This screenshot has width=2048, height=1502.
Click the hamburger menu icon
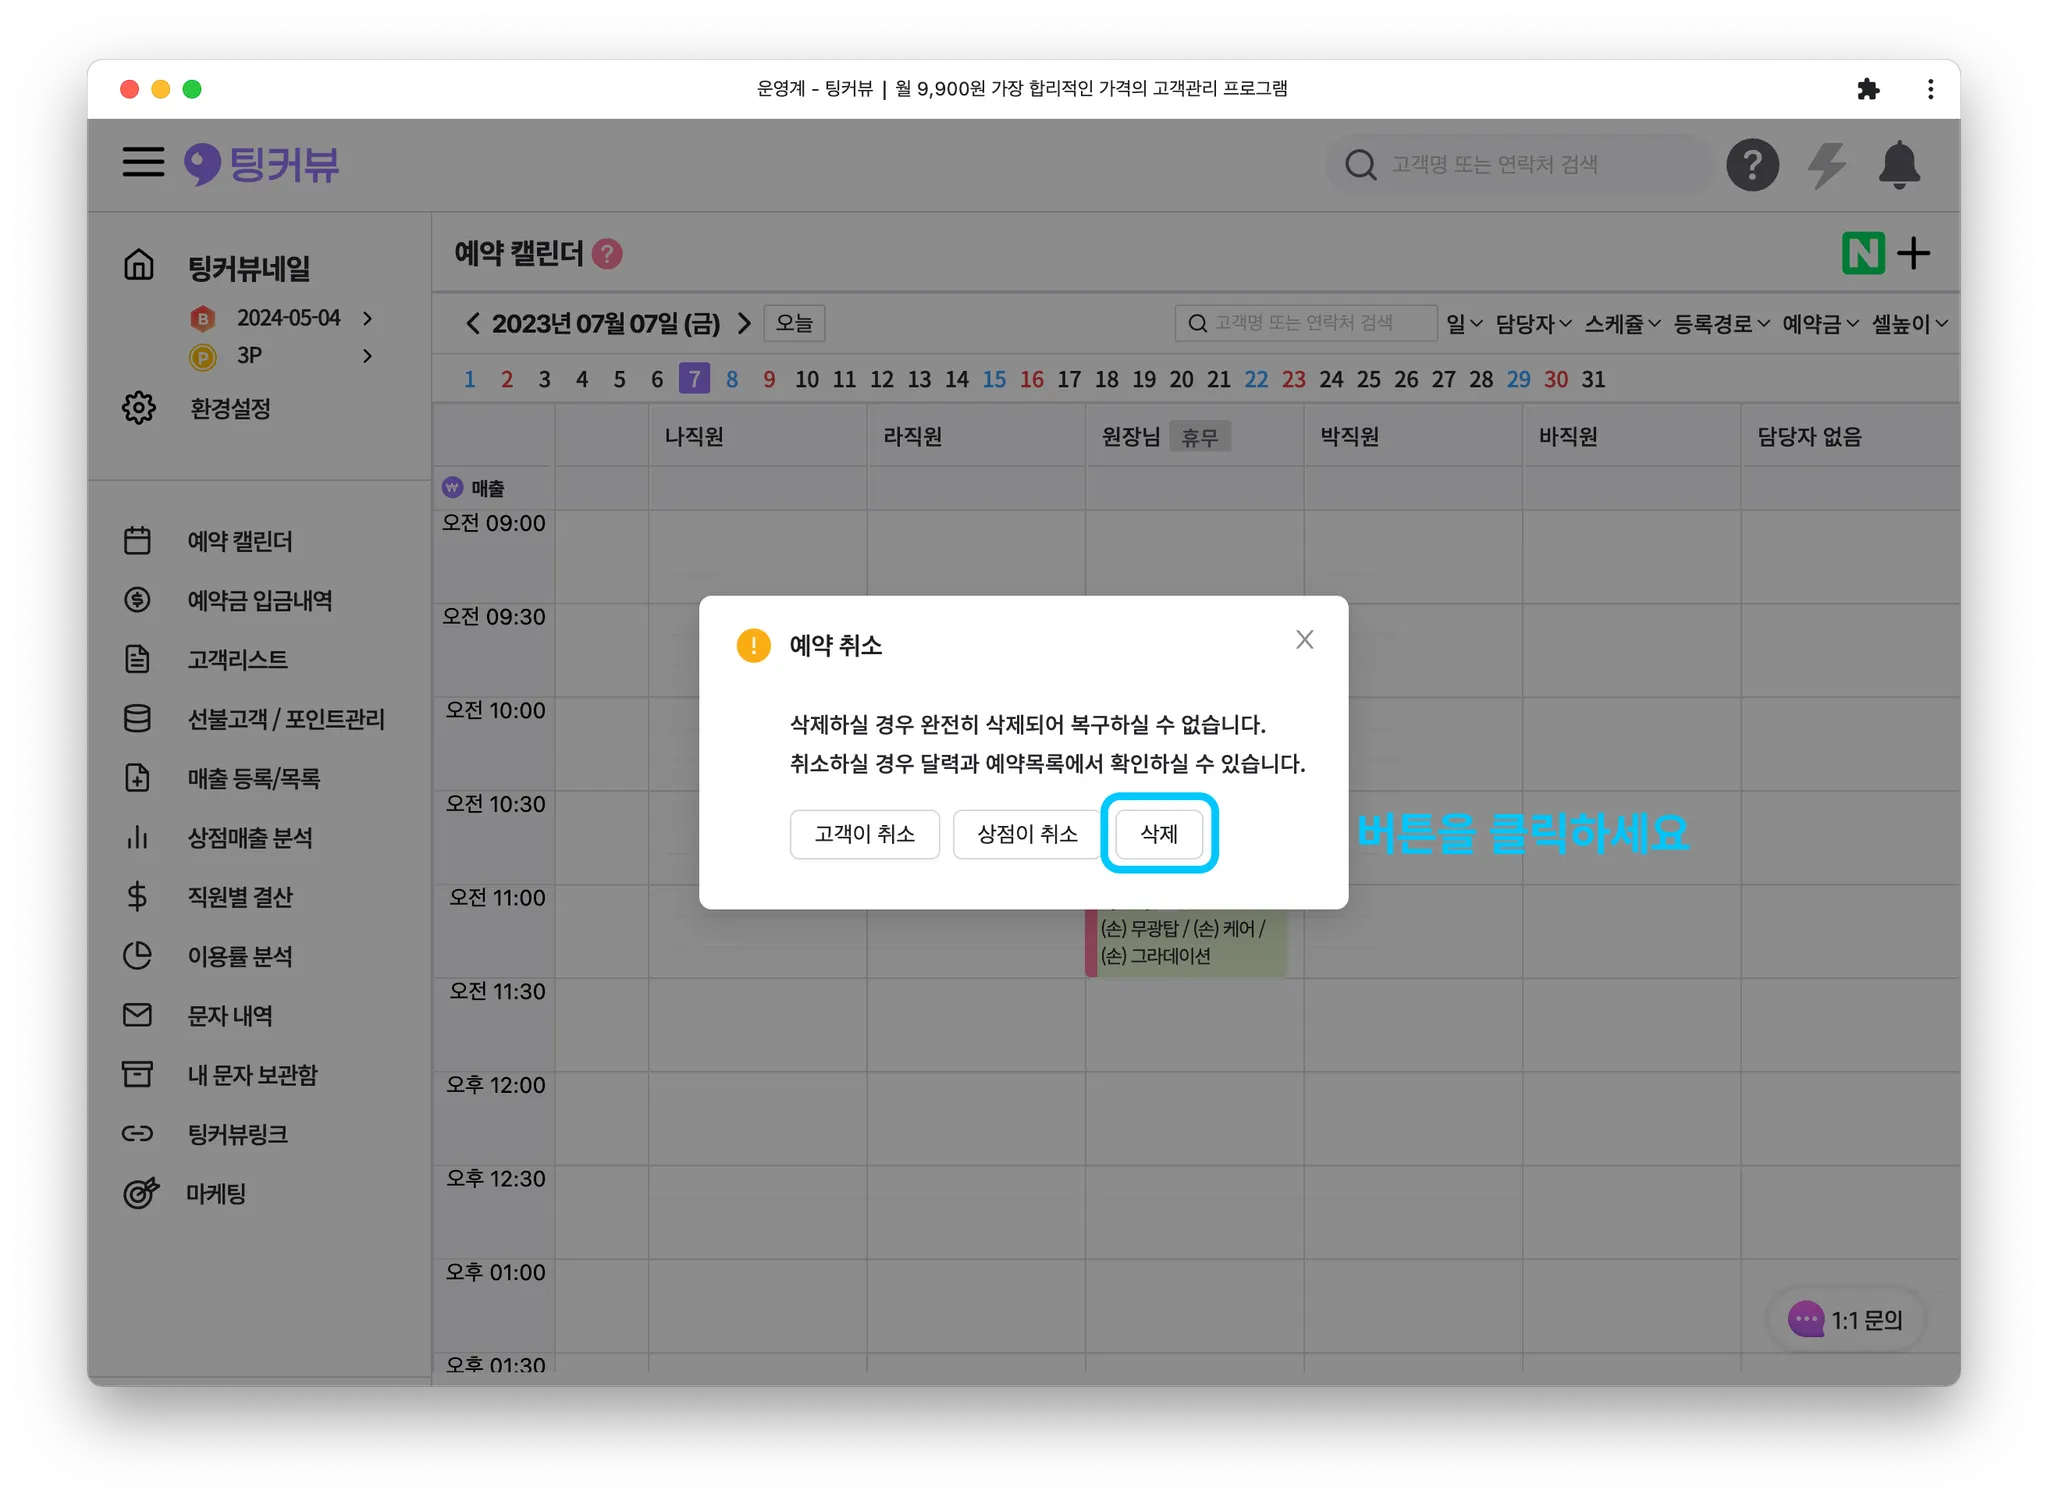143,162
